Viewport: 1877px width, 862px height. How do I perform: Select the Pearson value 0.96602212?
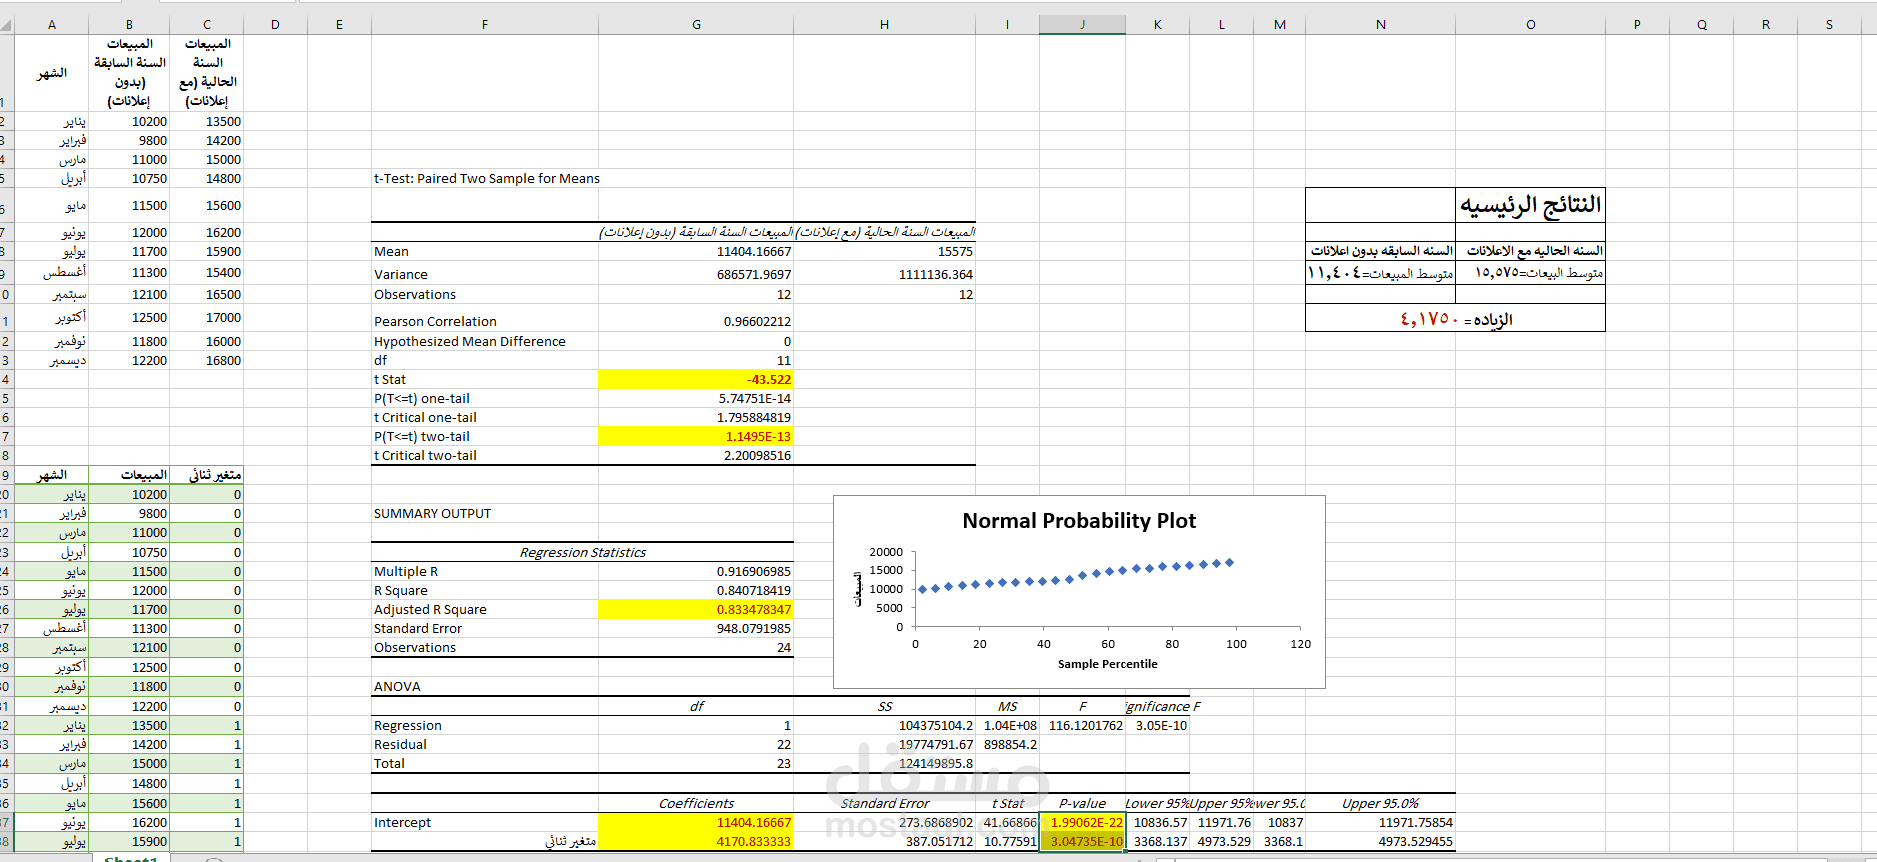696,322
